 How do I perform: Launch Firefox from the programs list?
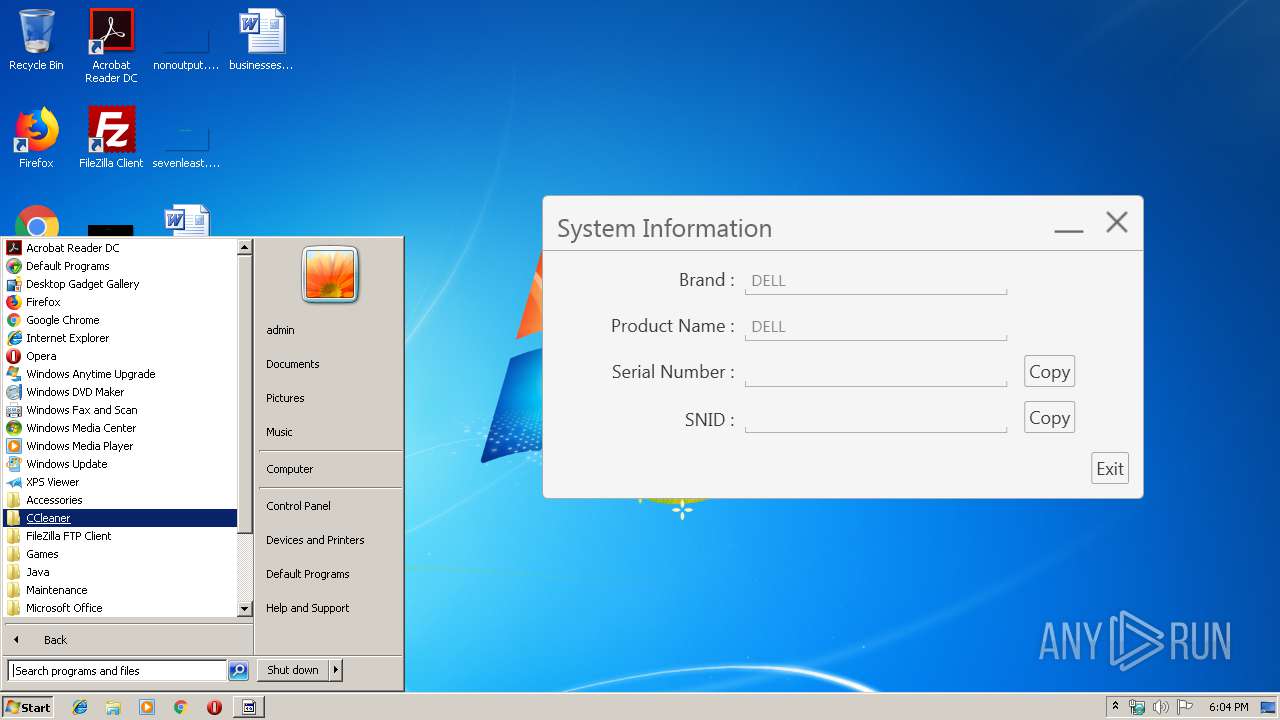120,302
